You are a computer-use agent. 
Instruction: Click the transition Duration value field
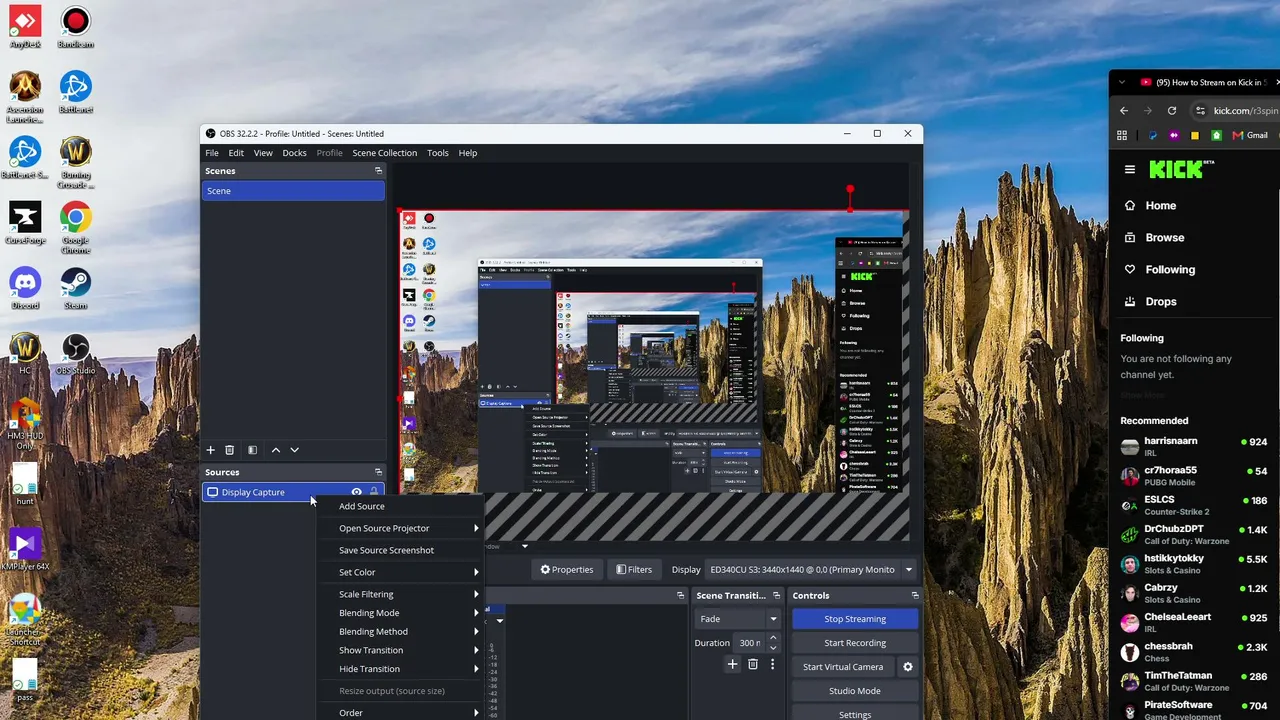(x=748, y=643)
